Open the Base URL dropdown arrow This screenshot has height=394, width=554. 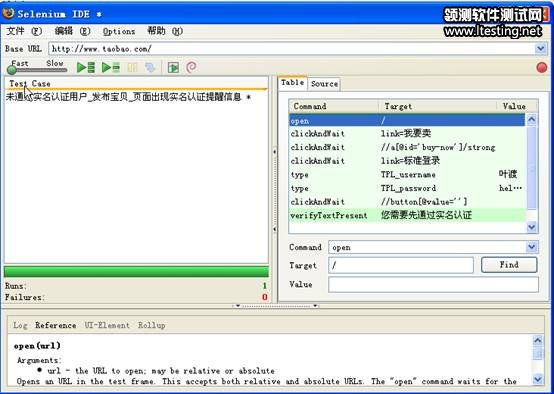(x=541, y=48)
